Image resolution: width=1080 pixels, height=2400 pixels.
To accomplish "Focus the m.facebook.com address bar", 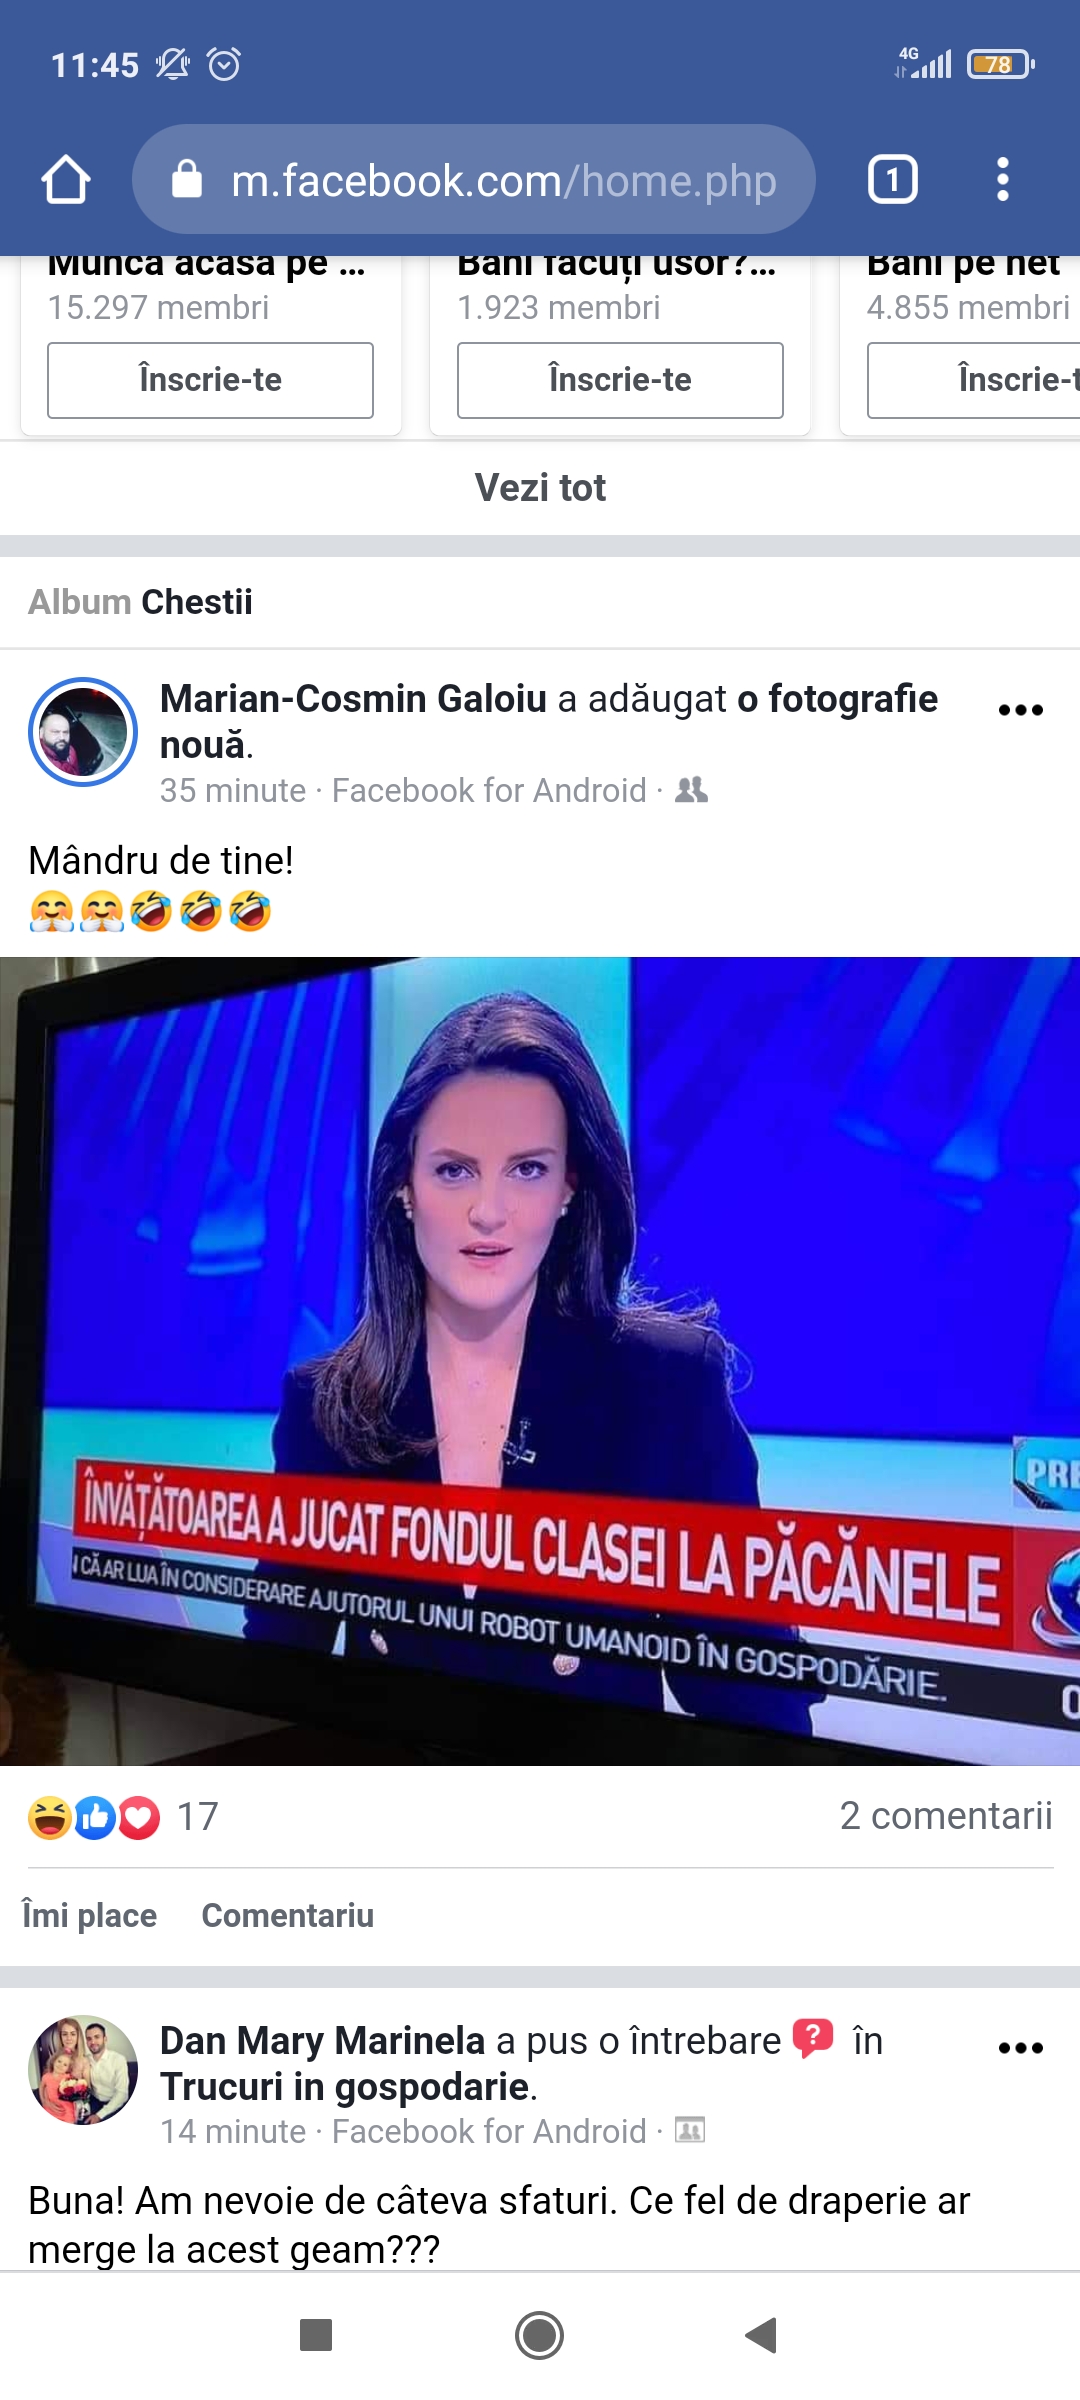I will [x=474, y=180].
